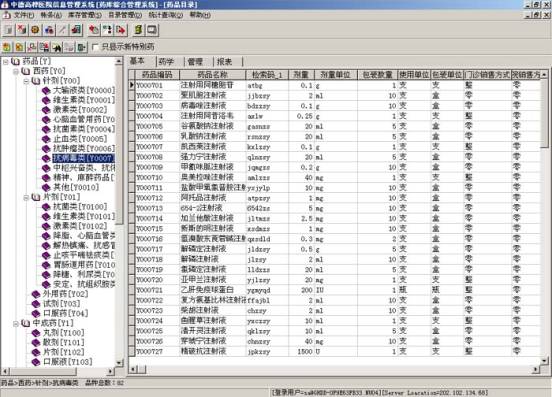The image size is (552, 397).
Task: Click the tree panel's scroll down arrow
Action: click(119, 362)
